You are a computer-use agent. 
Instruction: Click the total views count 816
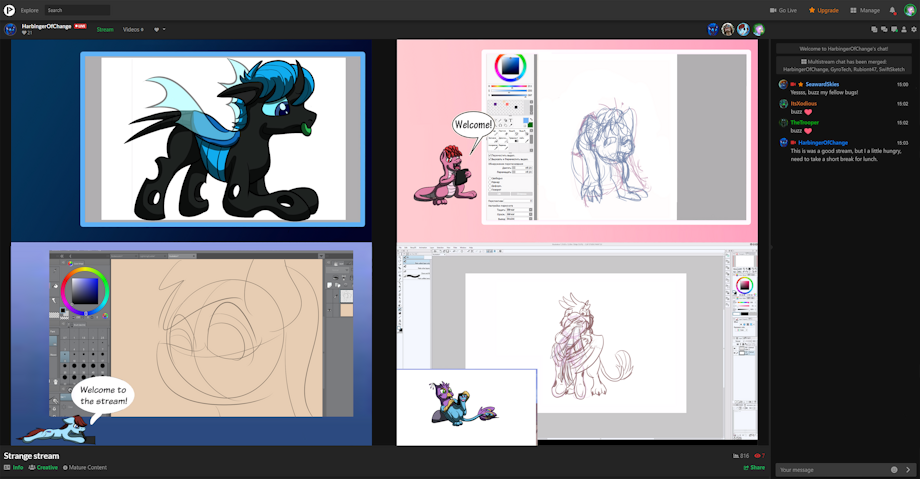coord(741,456)
